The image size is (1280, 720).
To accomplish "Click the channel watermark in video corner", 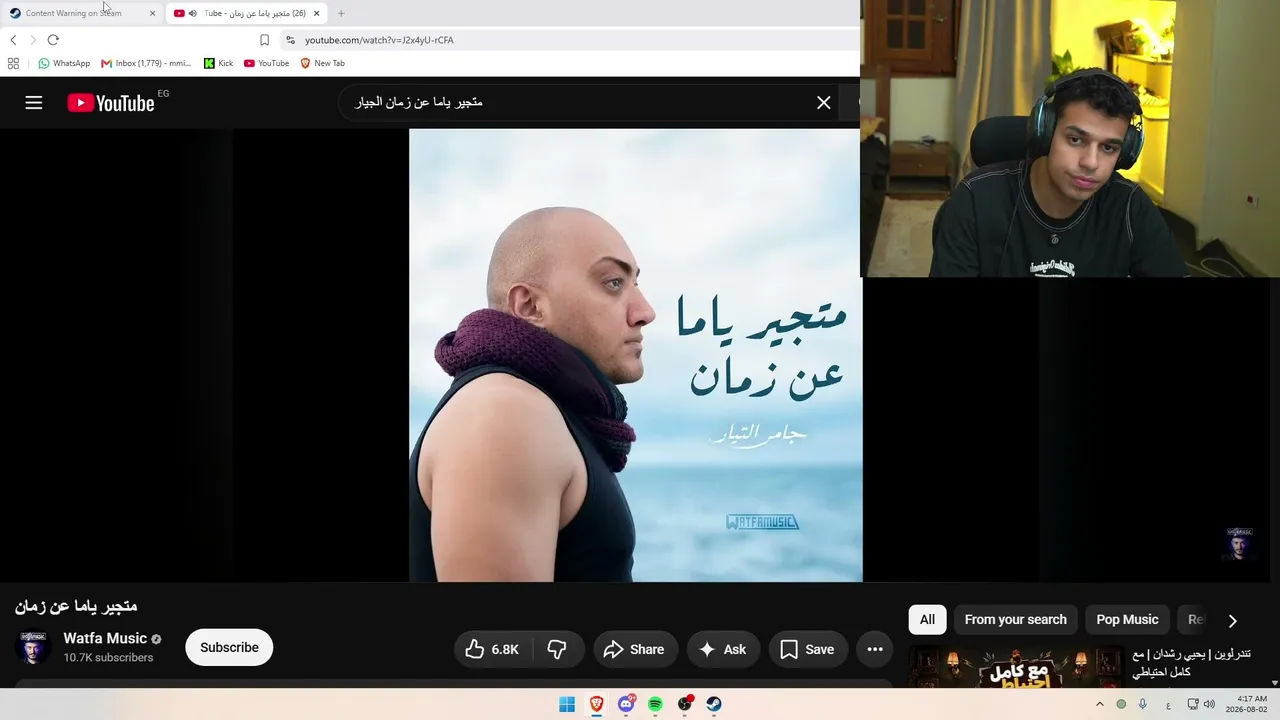I will click(x=1238, y=543).
